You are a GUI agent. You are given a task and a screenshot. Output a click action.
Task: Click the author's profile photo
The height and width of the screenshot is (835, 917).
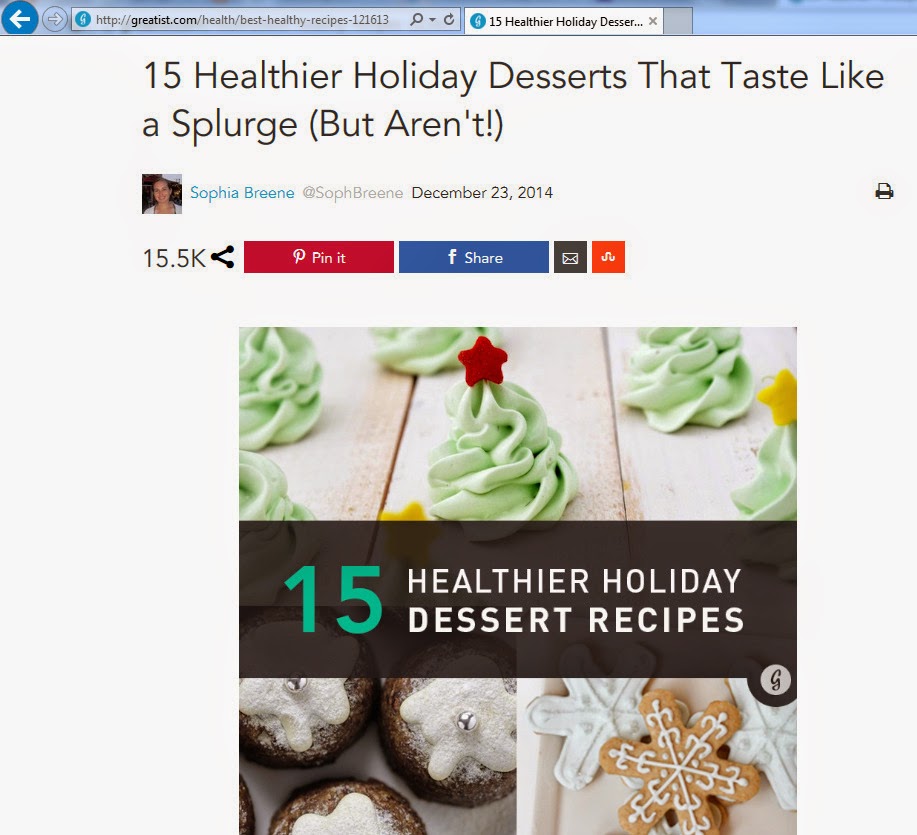162,194
